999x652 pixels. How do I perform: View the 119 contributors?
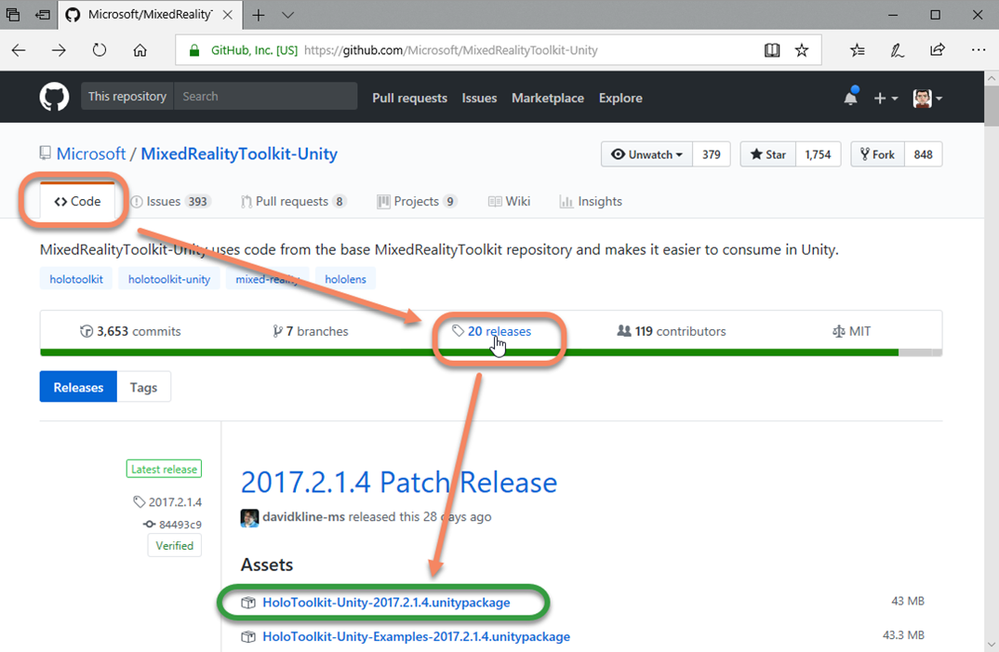(x=672, y=331)
